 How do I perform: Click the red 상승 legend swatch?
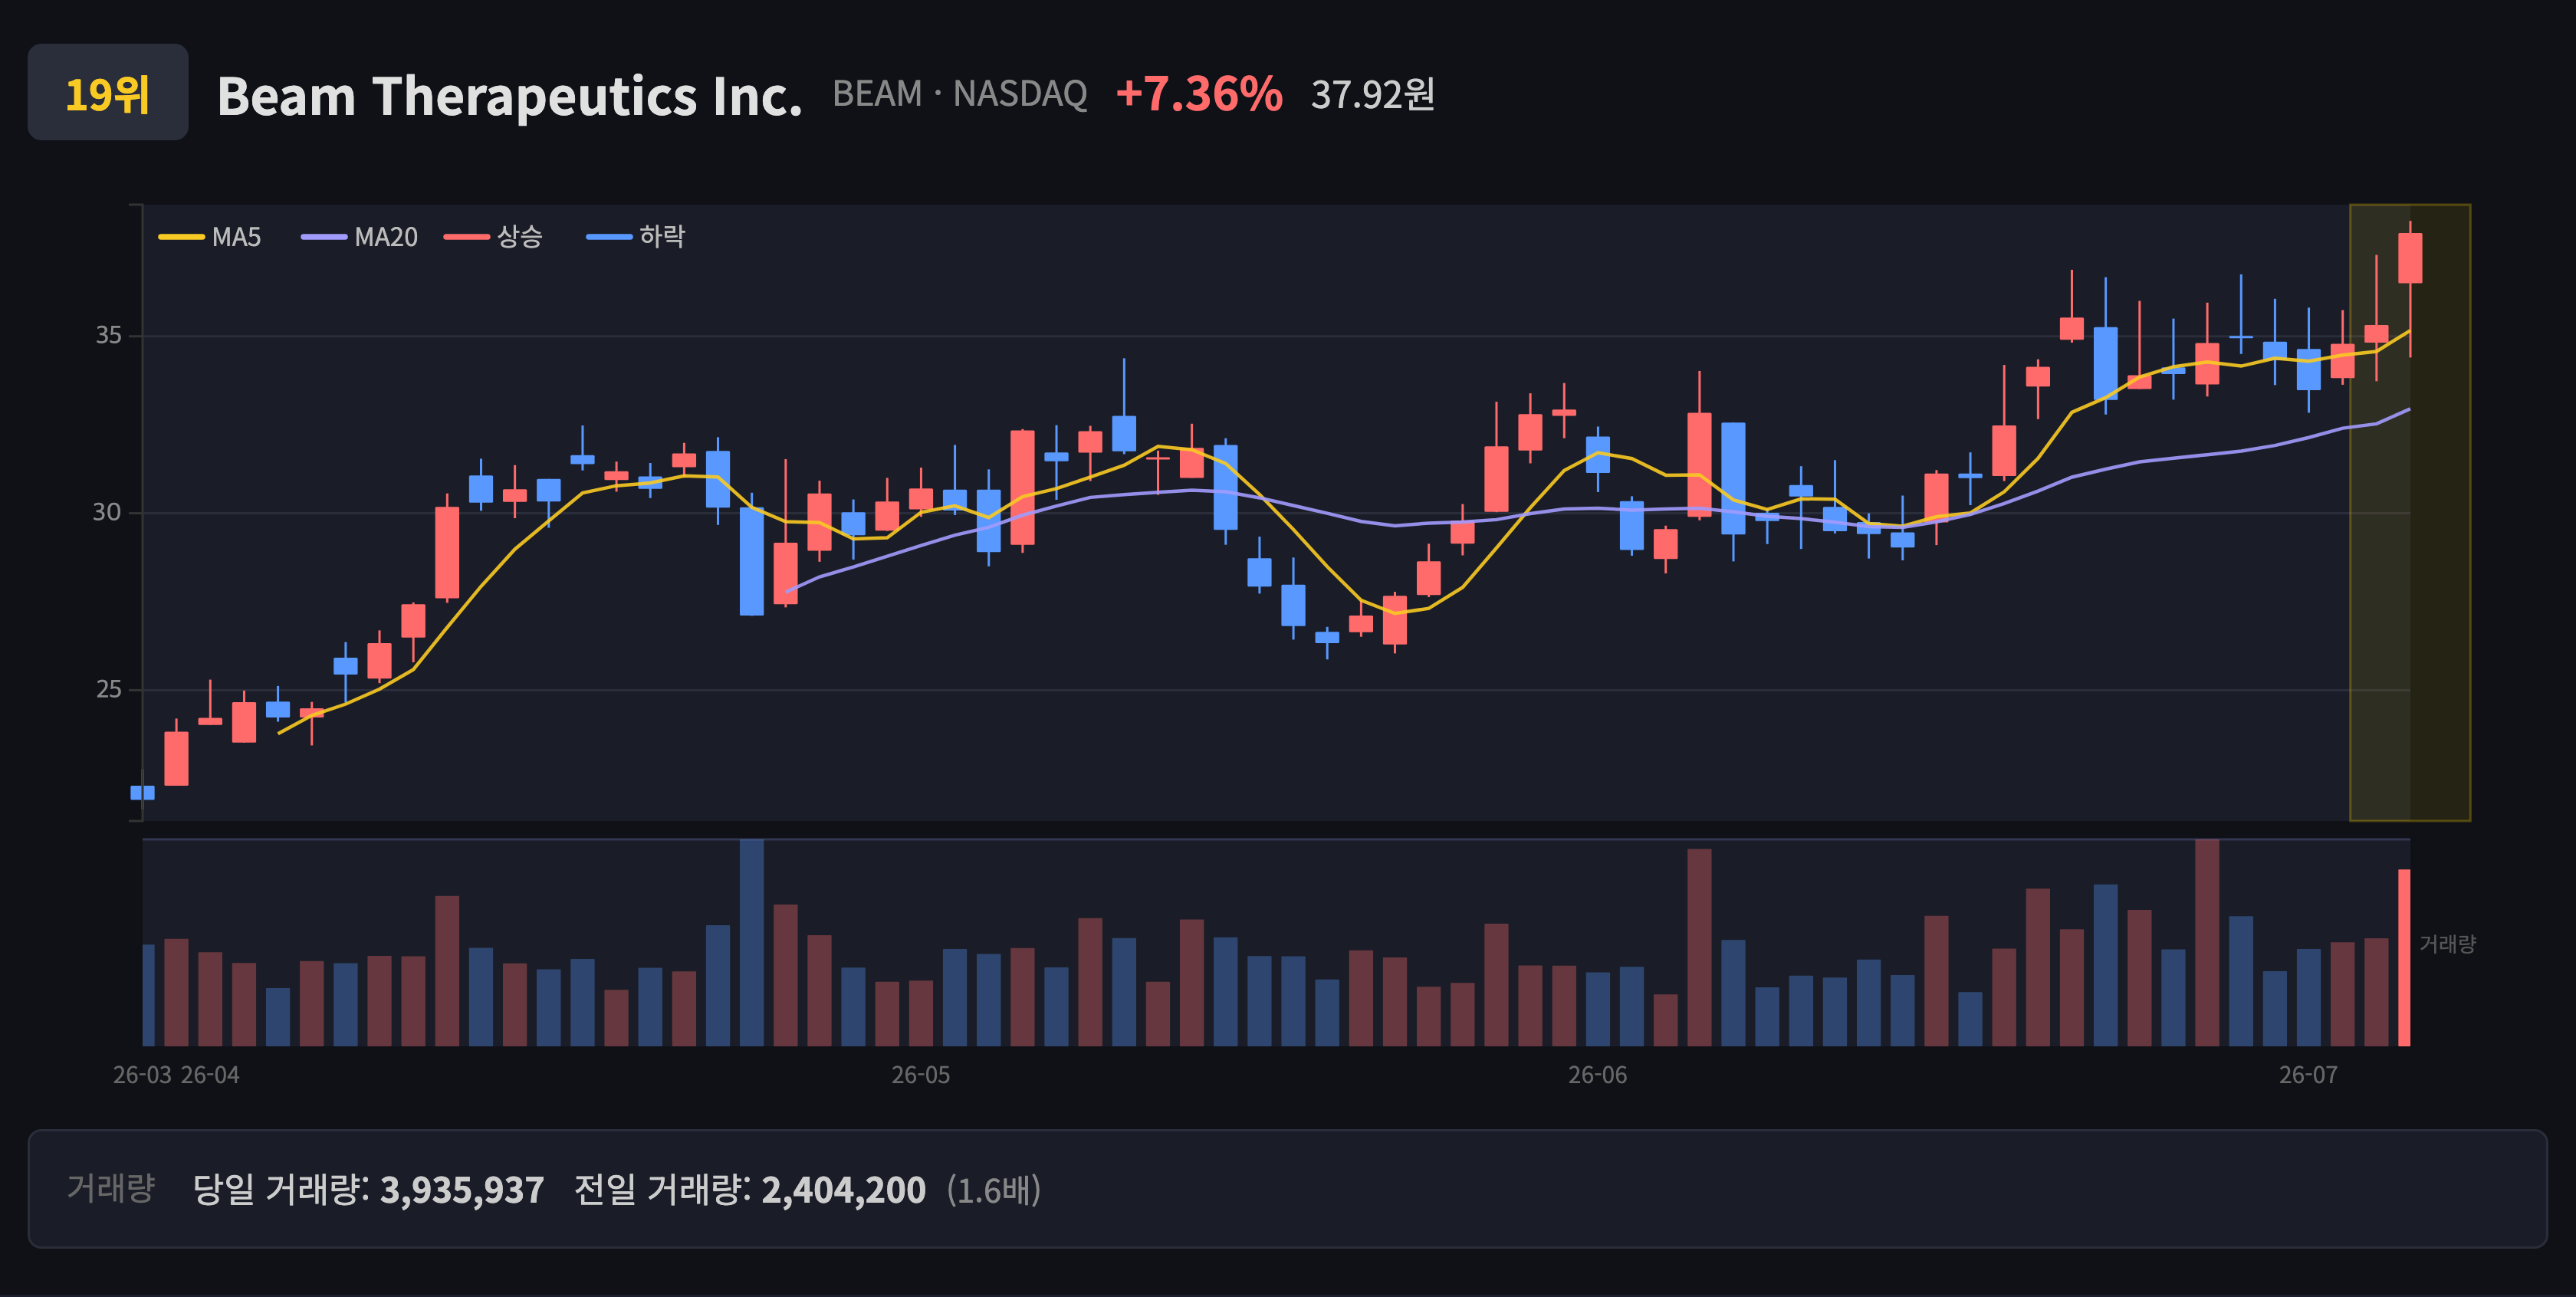point(467,237)
